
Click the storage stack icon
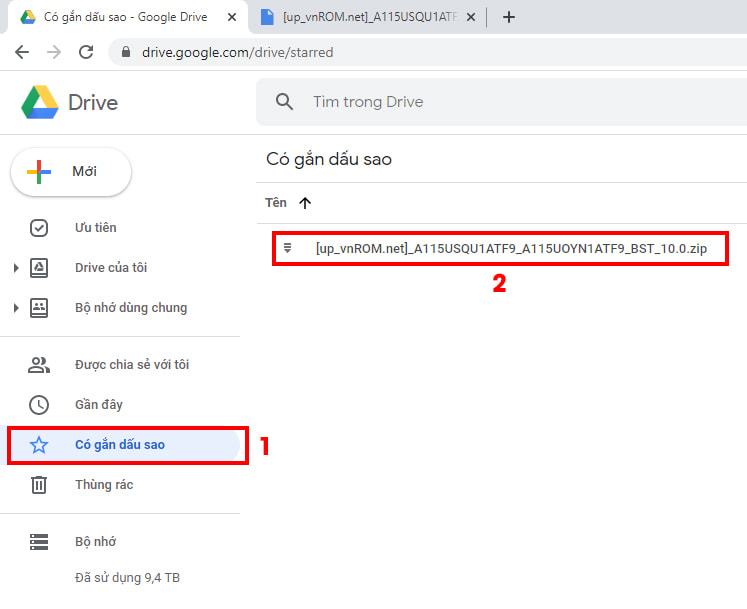coord(39,542)
